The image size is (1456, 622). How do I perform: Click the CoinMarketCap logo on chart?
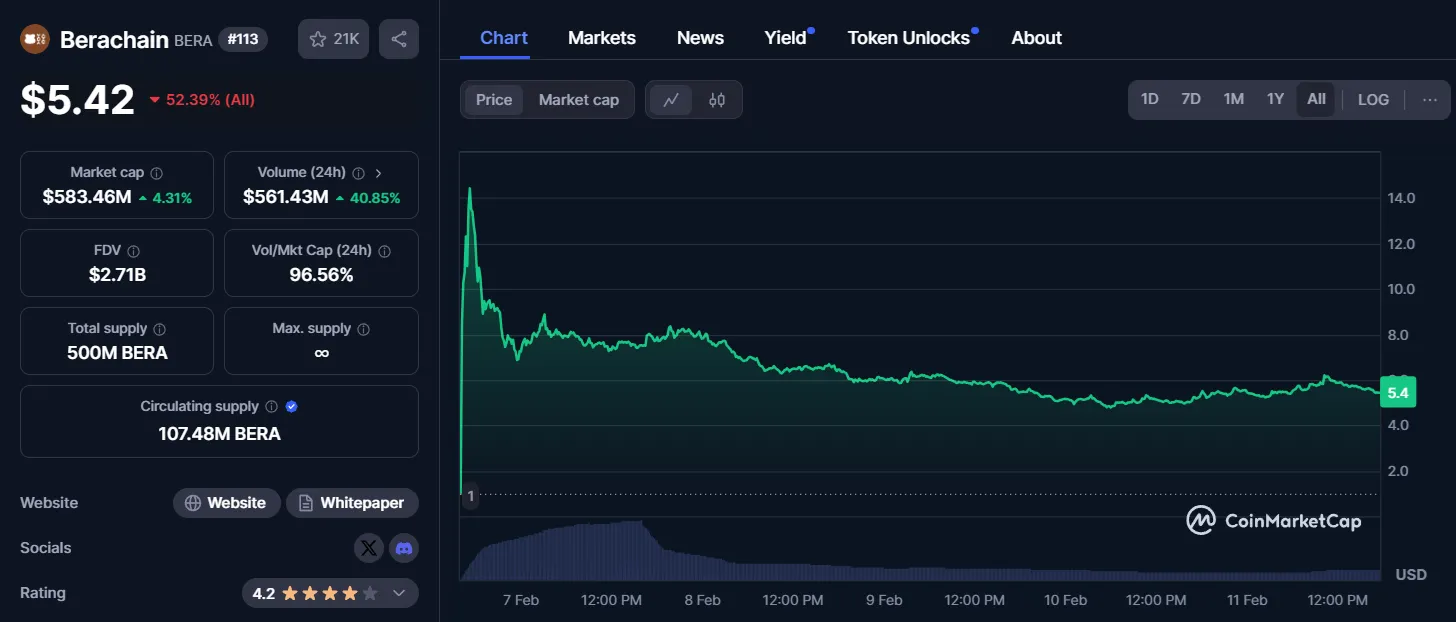pyautogui.click(x=1273, y=520)
